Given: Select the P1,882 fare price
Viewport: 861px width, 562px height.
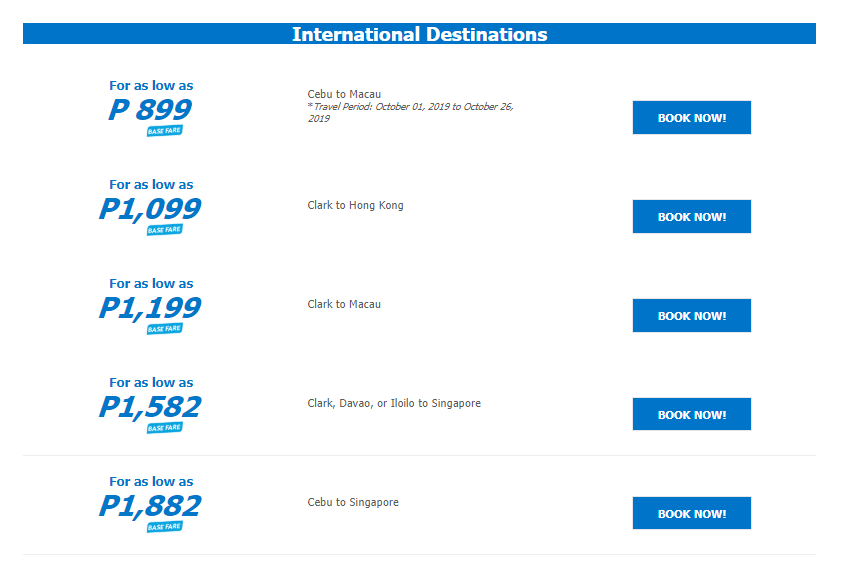Looking at the screenshot, I should coord(150,506).
